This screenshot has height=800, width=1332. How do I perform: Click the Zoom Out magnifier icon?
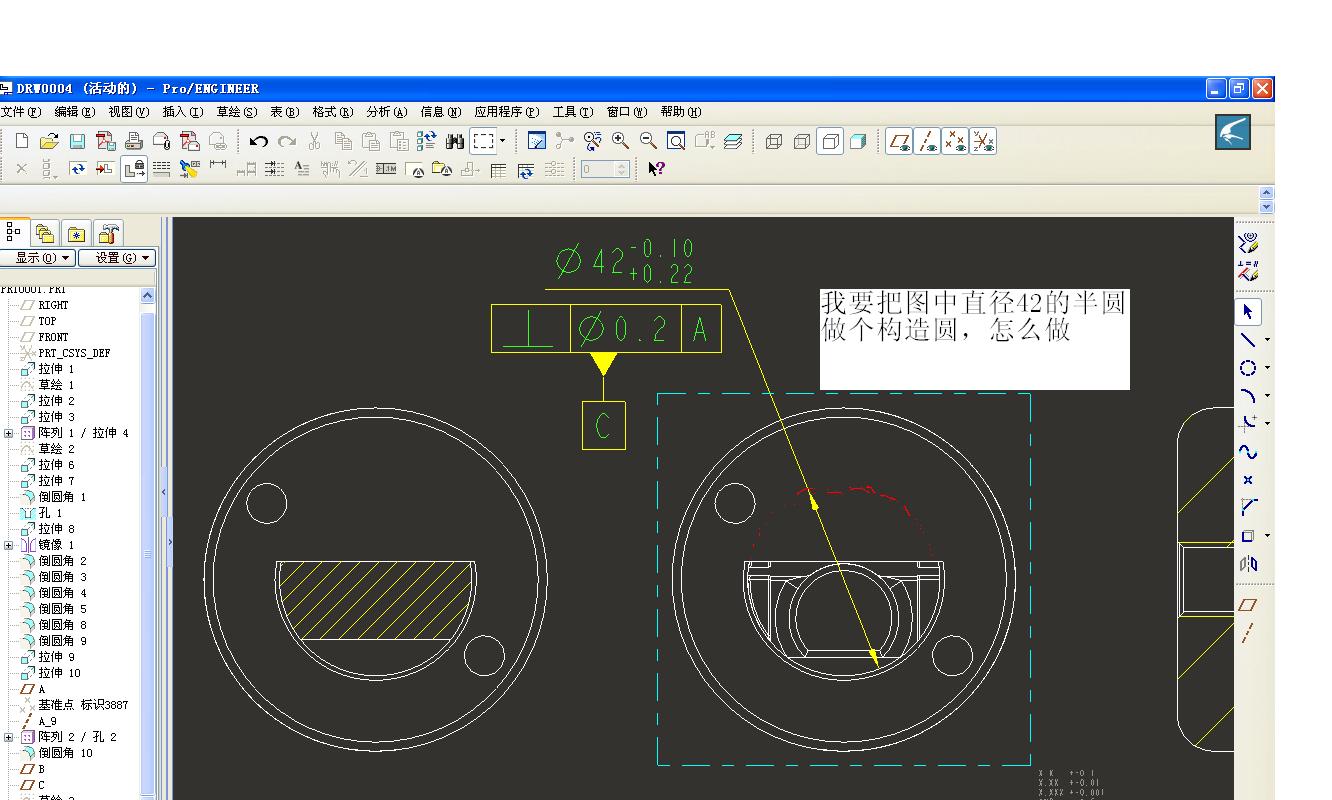point(649,141)
